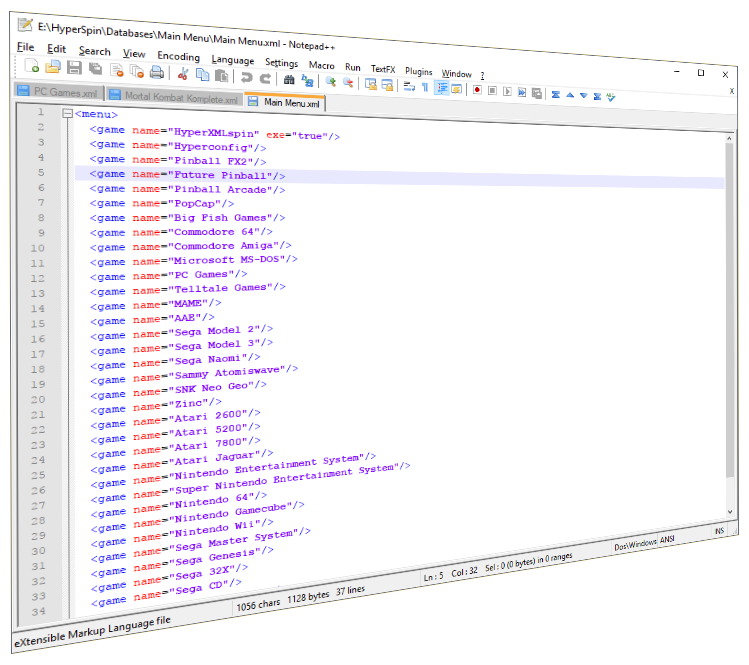Click the Copy icon in toolbar
749x665 pixels.
coord(203,75)
